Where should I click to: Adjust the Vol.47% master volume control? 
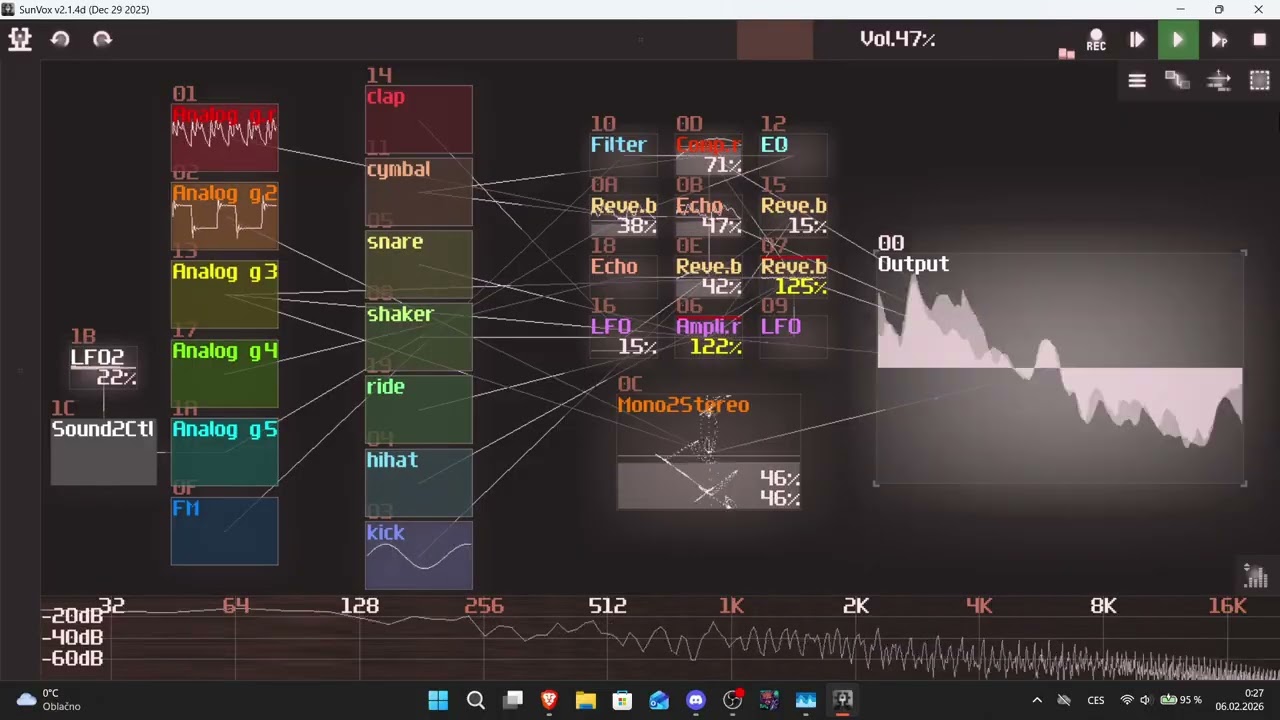click(x=897, y=39)
